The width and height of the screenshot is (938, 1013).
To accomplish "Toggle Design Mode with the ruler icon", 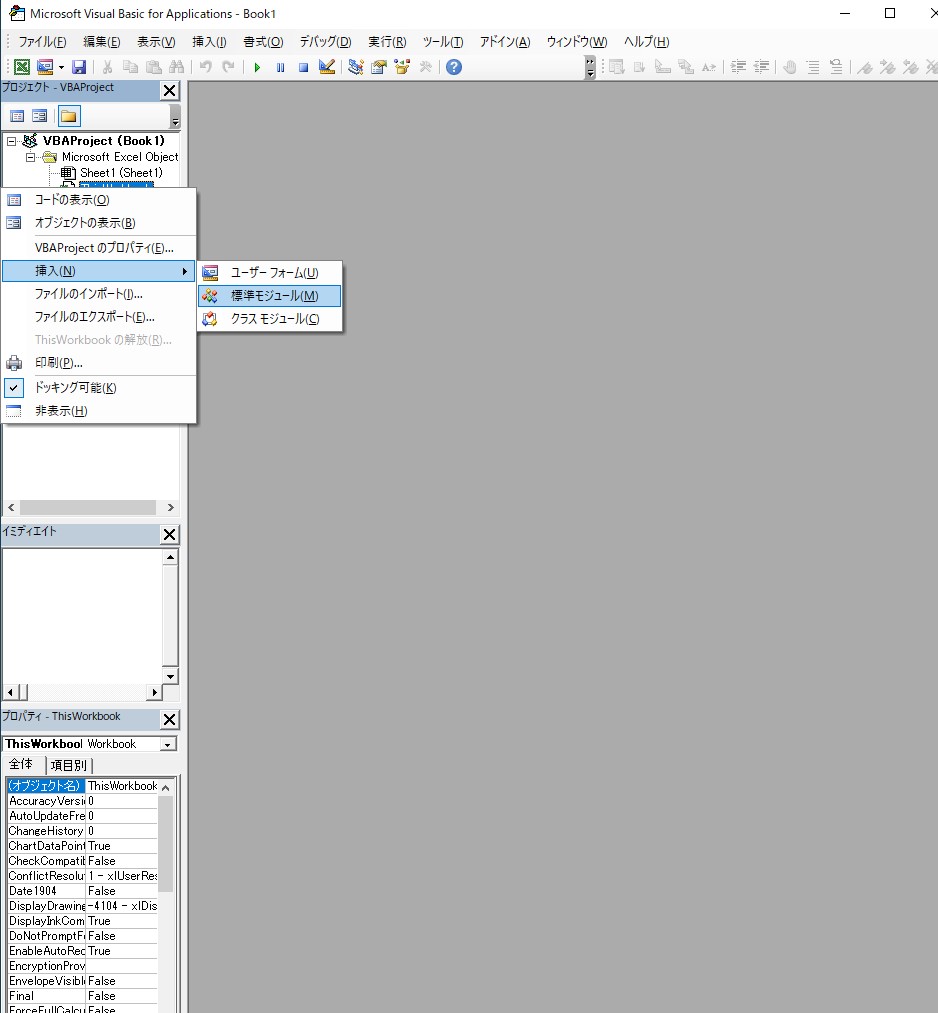I will tap(327, 67).
